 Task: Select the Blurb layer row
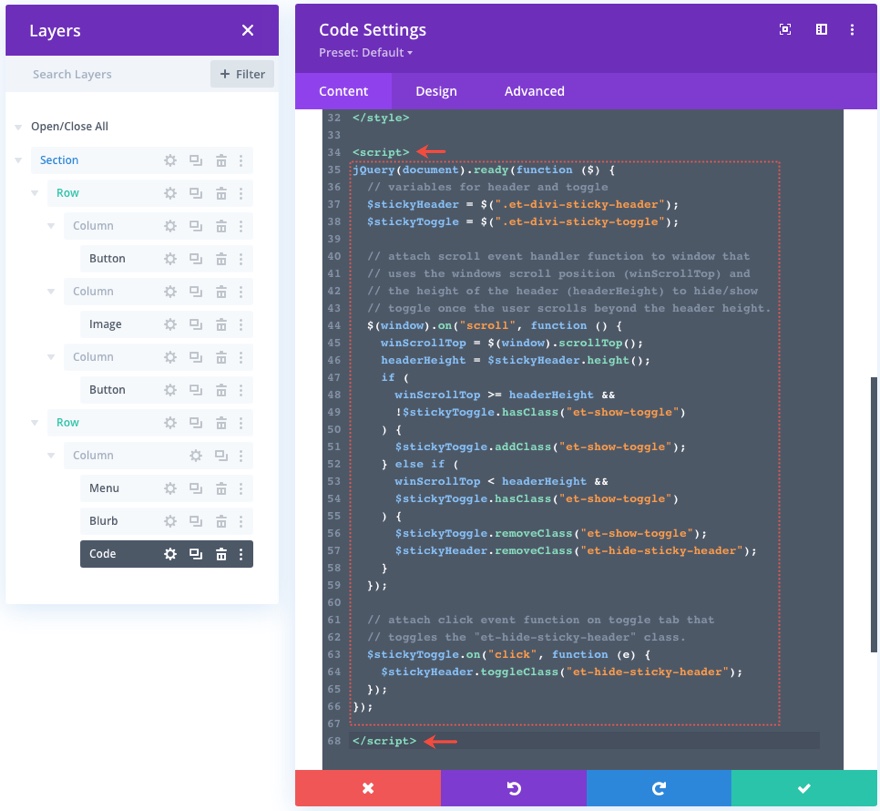[x=166, y=521]
